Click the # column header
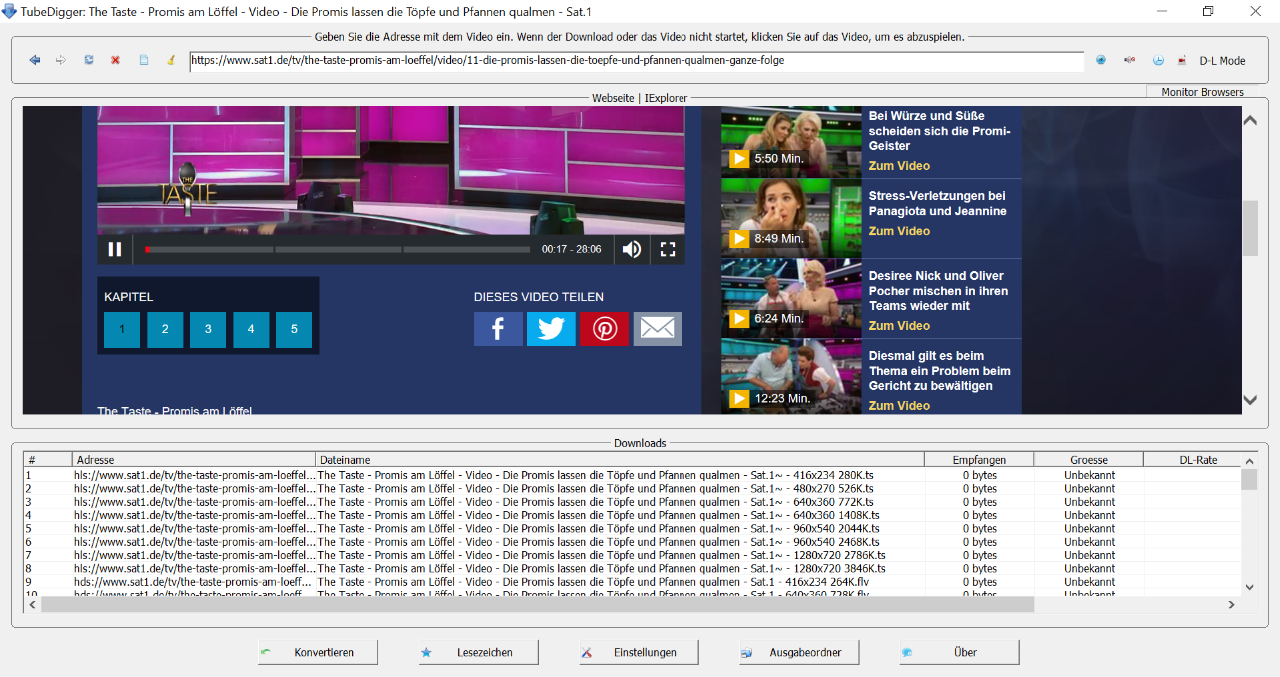 pyautogui.click(x=48, y=460)
